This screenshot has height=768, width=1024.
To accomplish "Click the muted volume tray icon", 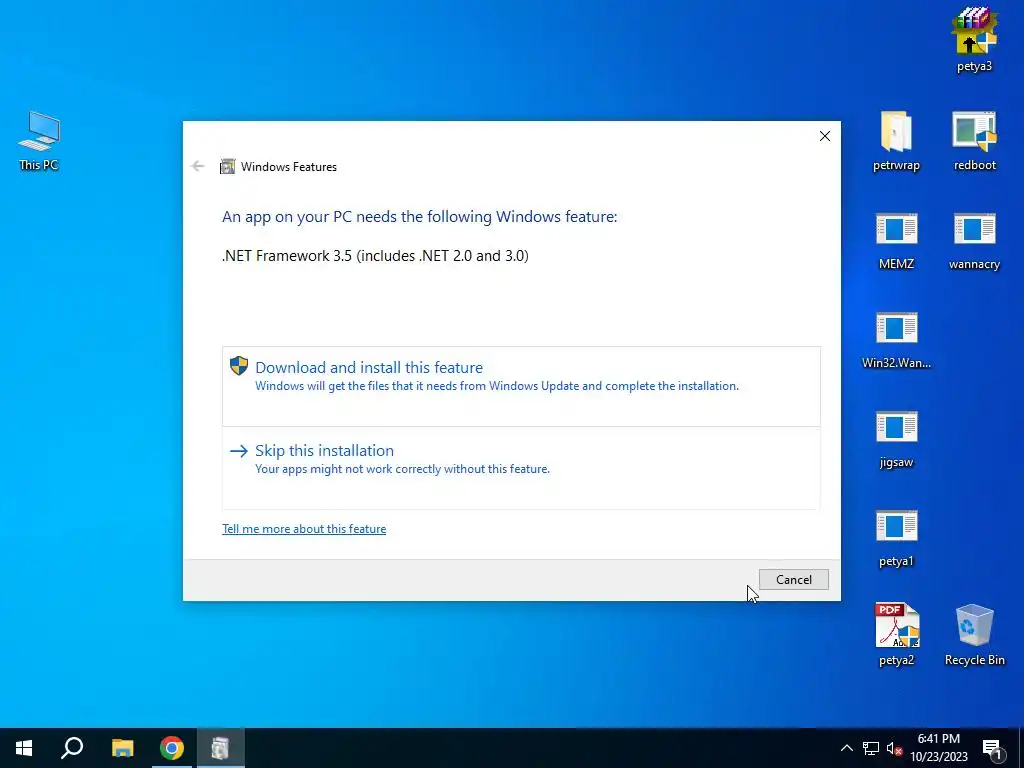I will coord(894,748).
